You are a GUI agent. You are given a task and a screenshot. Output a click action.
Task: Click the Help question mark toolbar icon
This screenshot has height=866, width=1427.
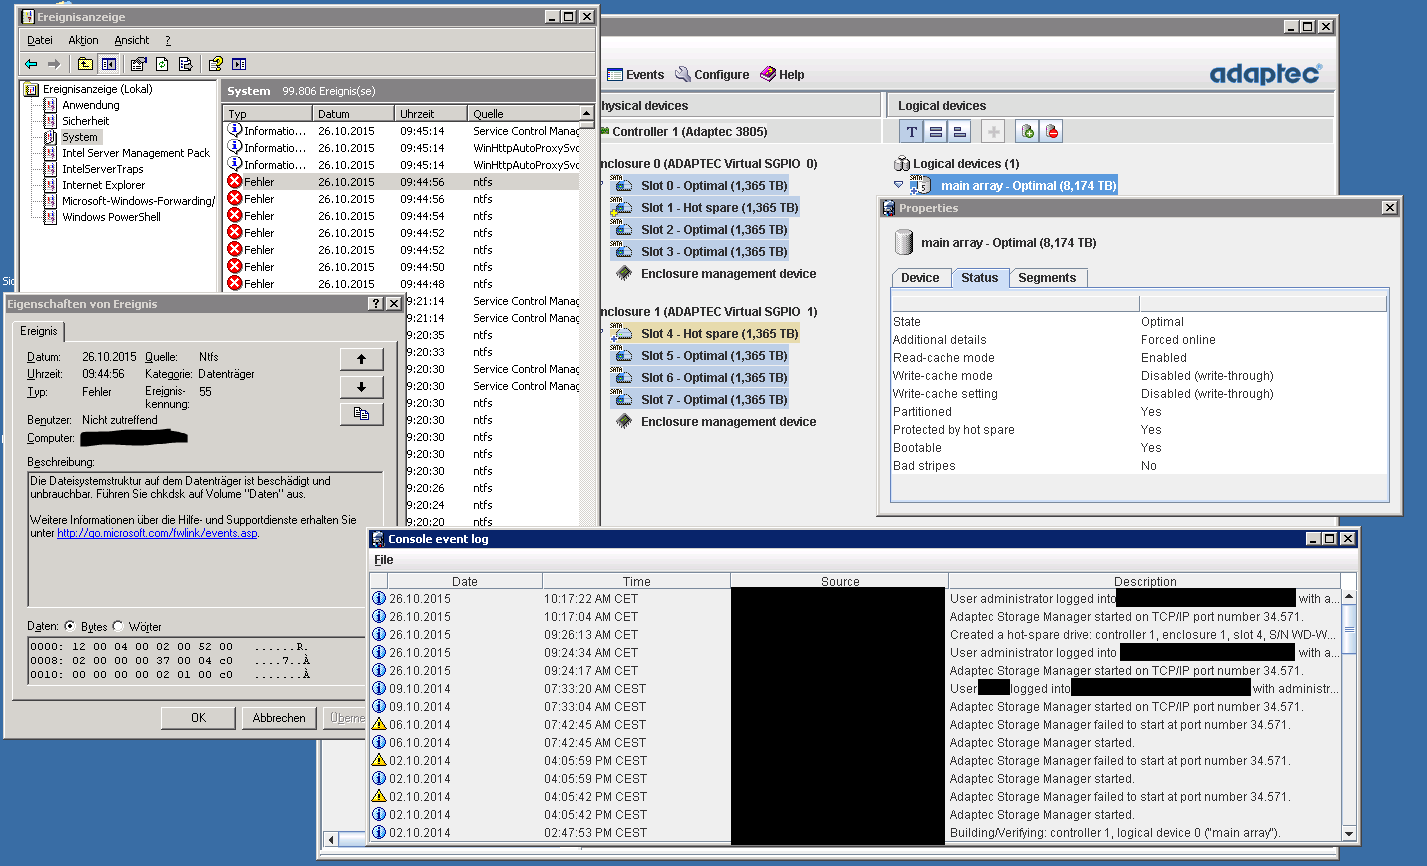point(215,64)
